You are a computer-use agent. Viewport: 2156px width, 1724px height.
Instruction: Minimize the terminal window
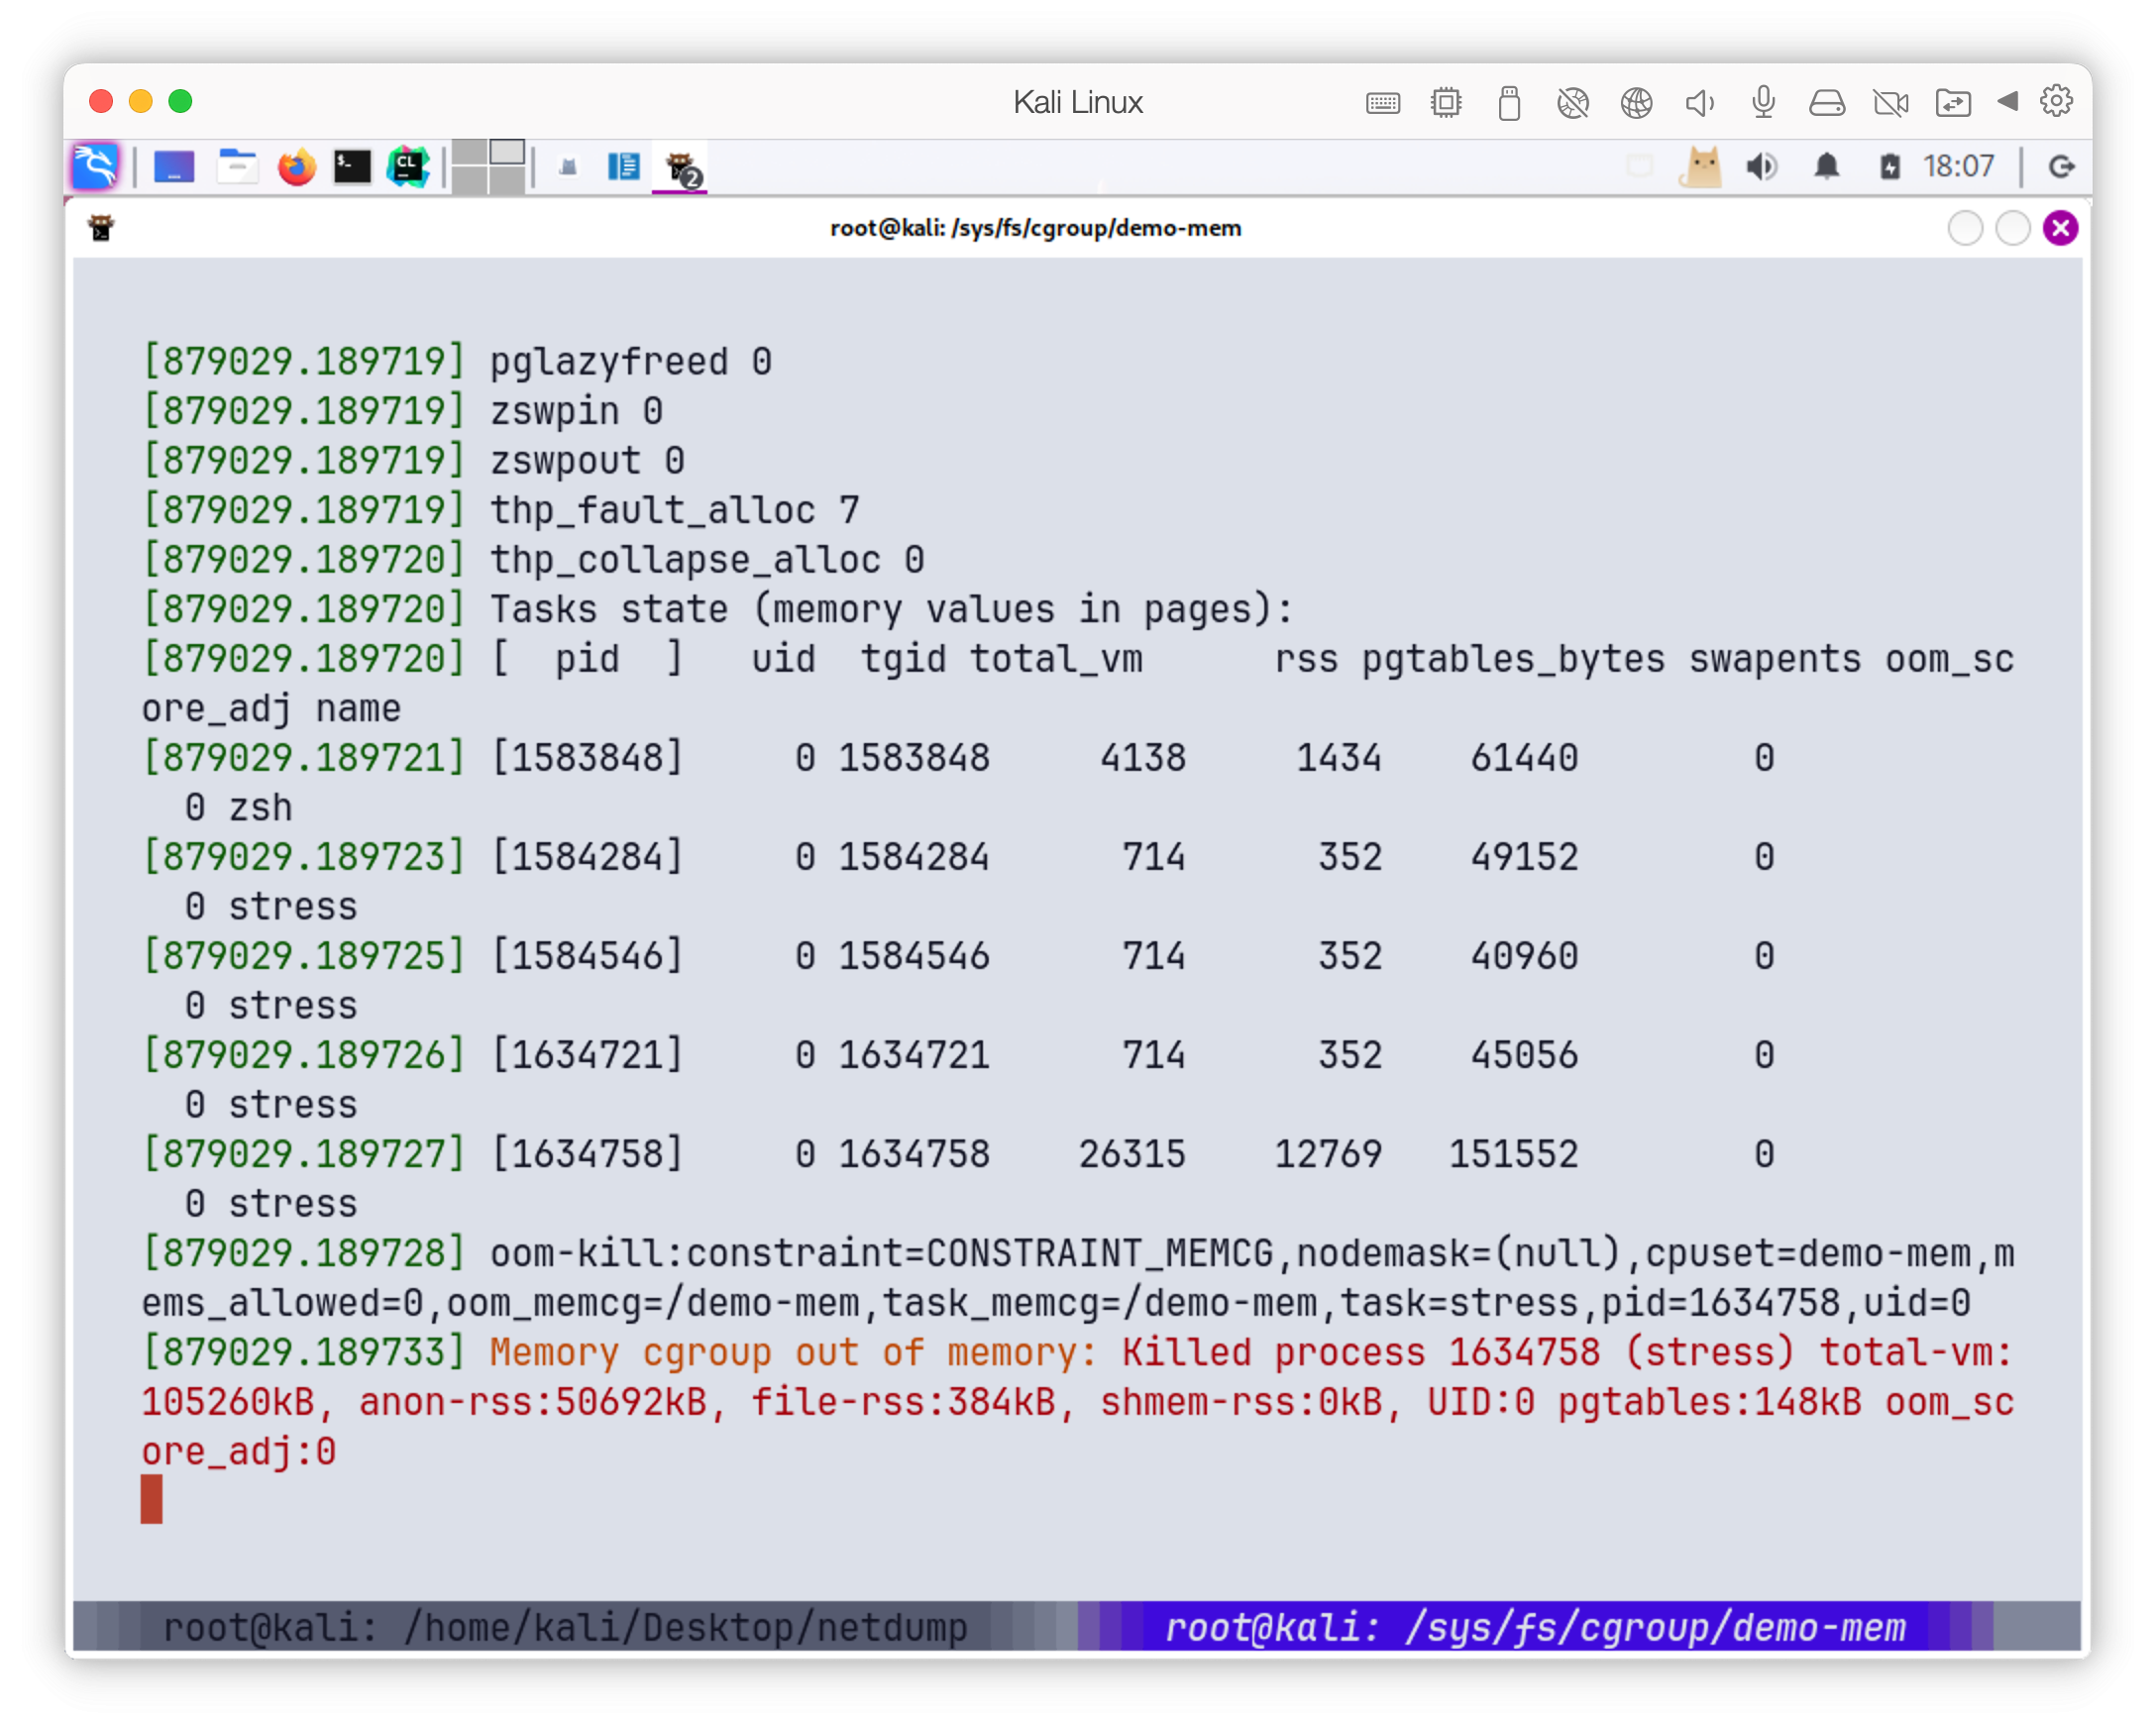(x=1965, y=228)
